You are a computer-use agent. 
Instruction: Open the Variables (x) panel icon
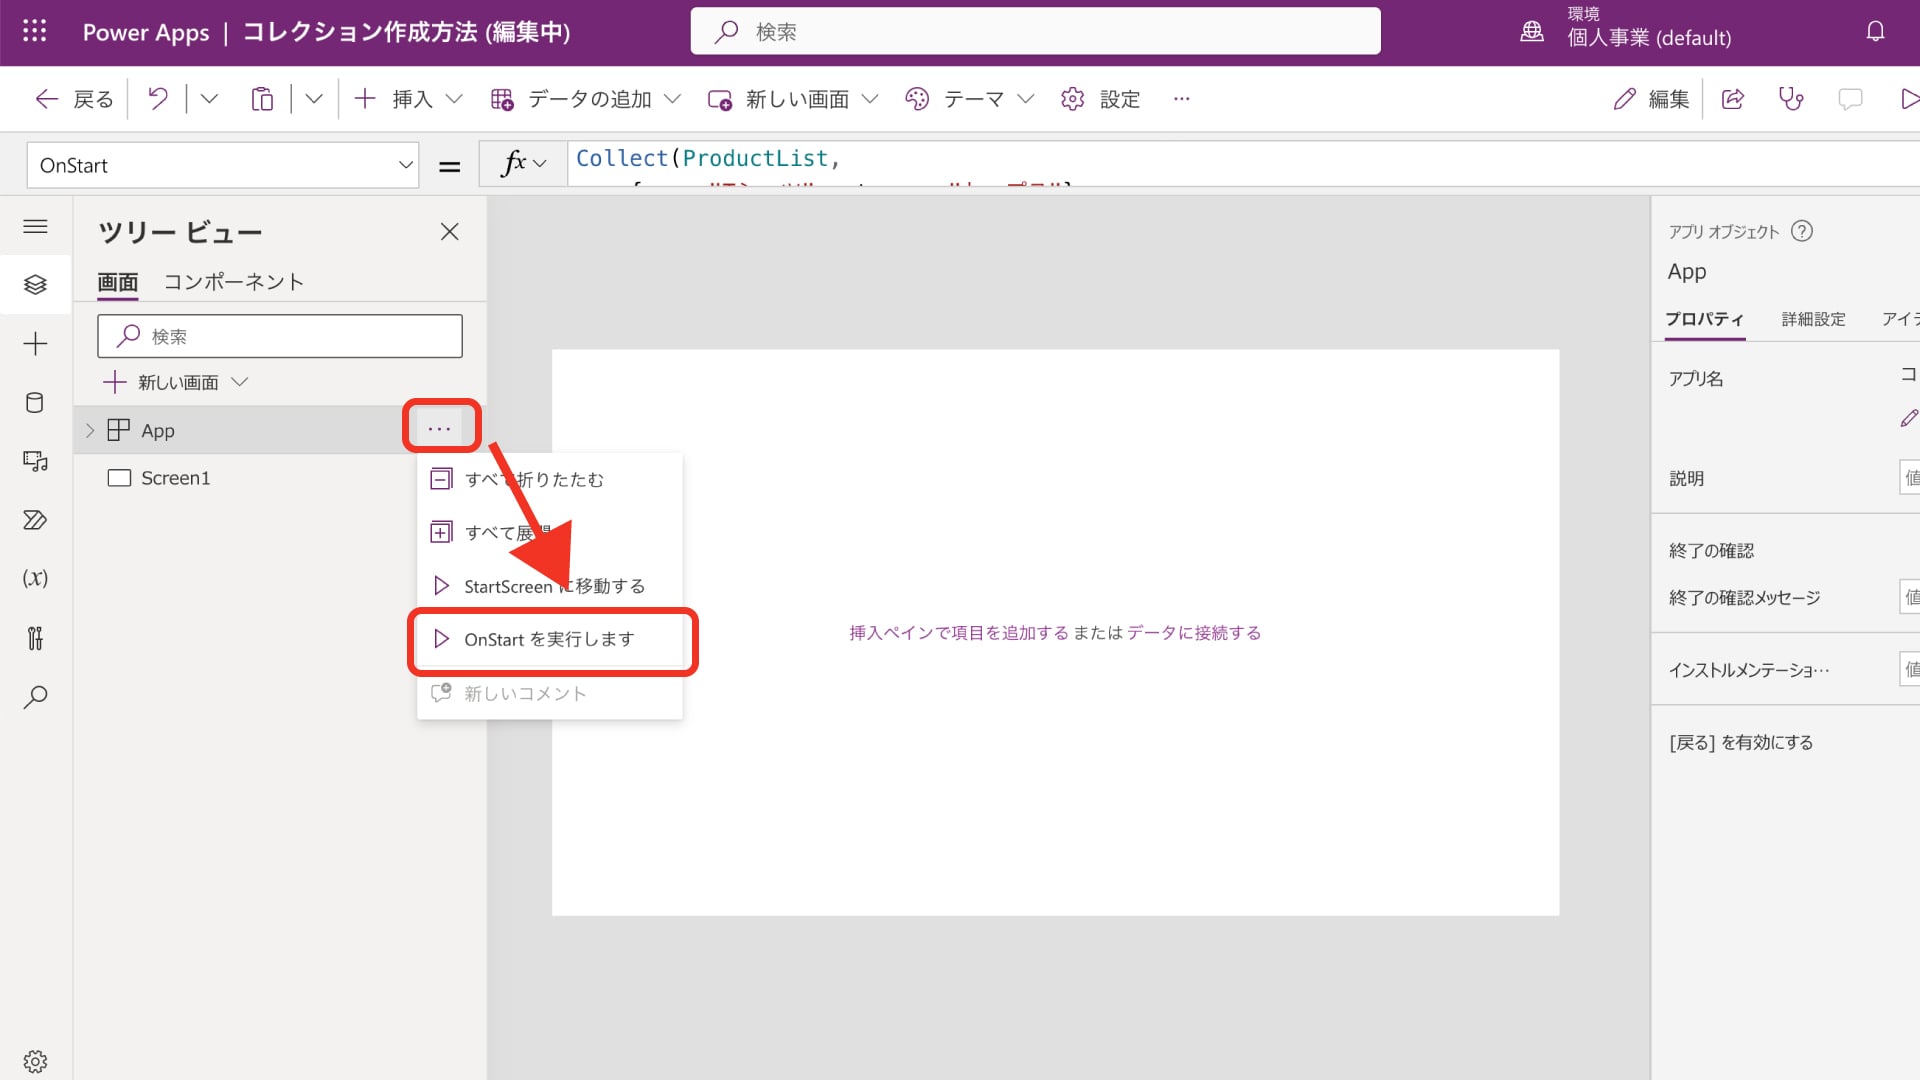point(36,577)
